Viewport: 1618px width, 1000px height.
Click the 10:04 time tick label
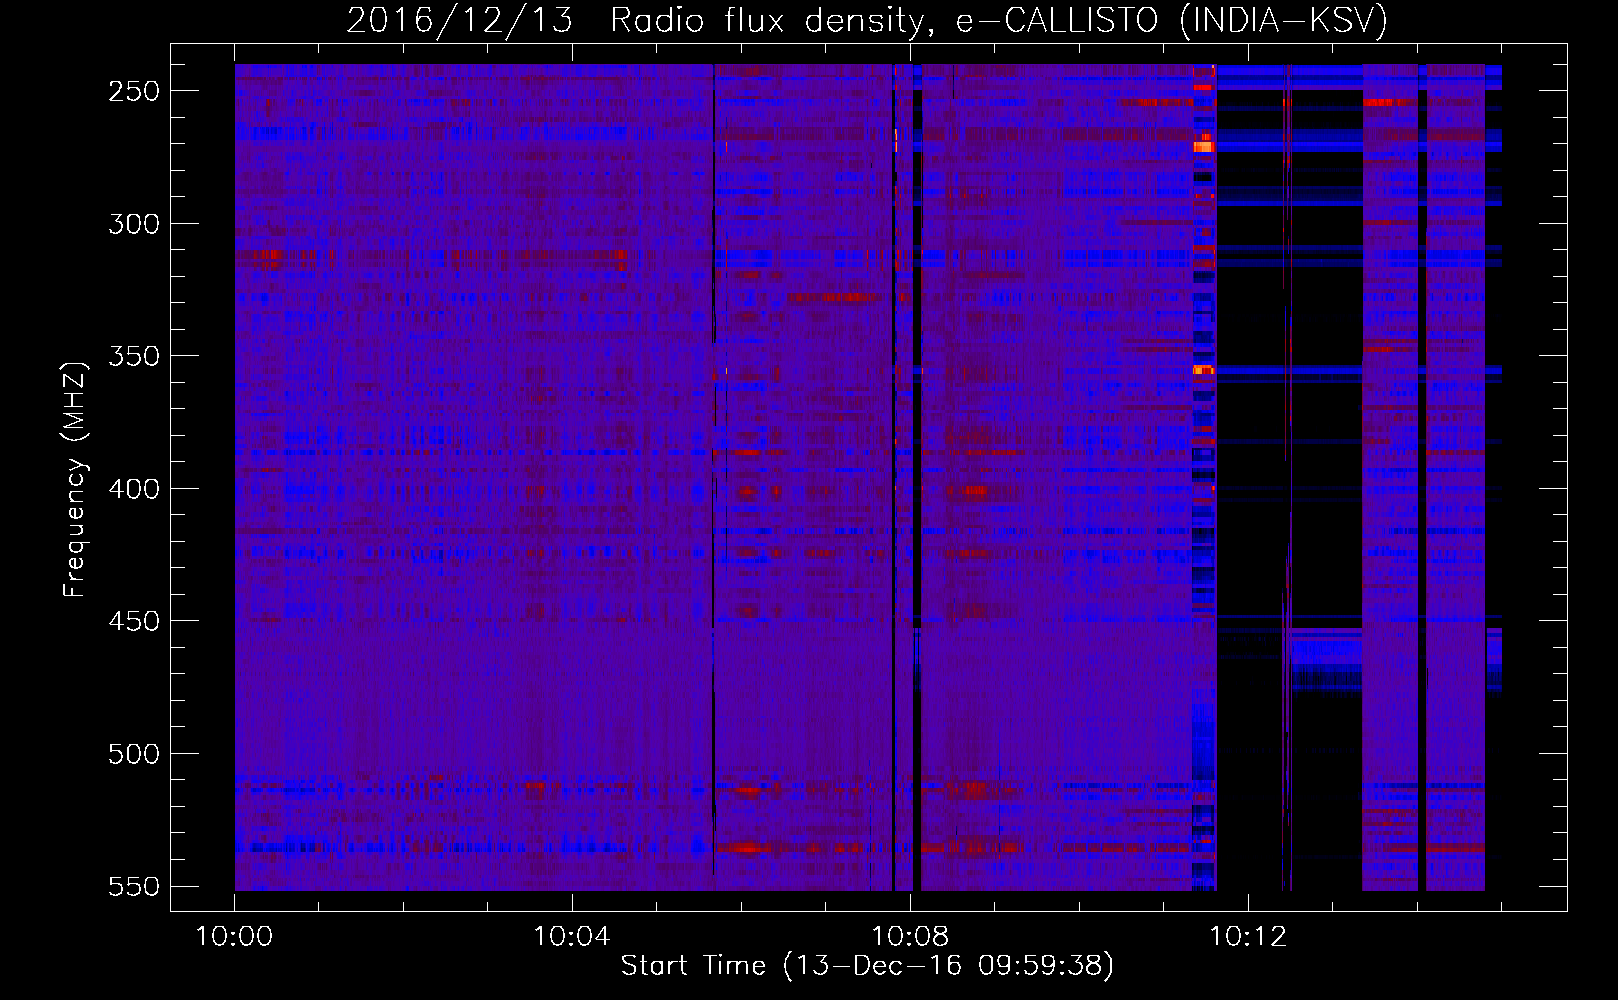click(572, 937)
